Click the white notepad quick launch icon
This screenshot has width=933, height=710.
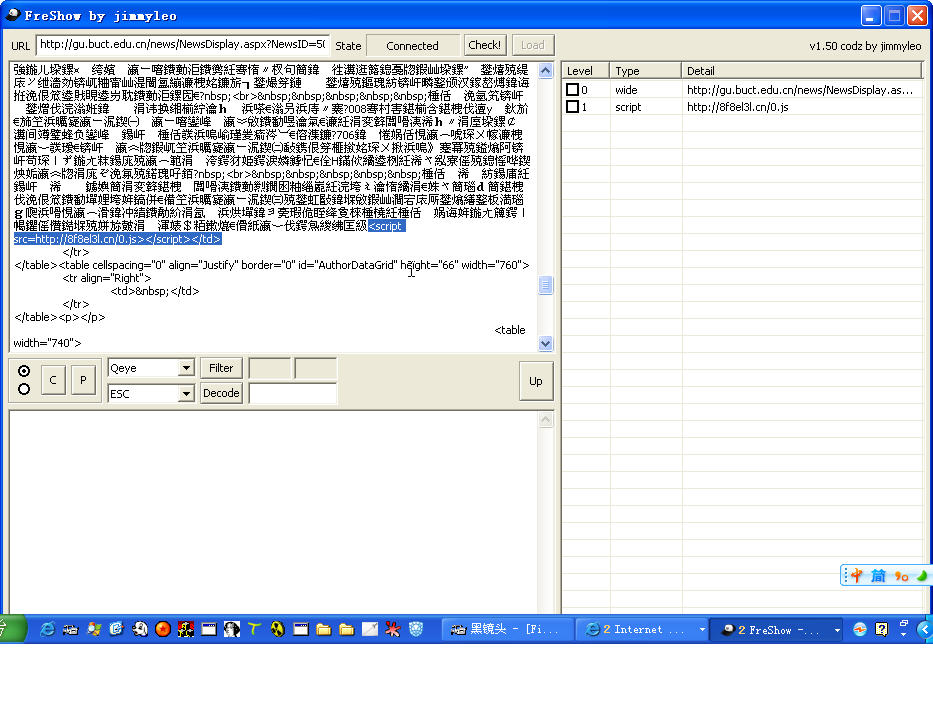(x=370, y=629)
